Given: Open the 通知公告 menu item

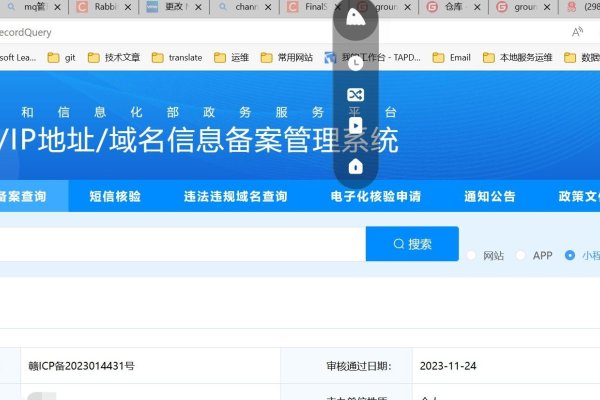Looking at the screenshot, I should coord(490,196).
